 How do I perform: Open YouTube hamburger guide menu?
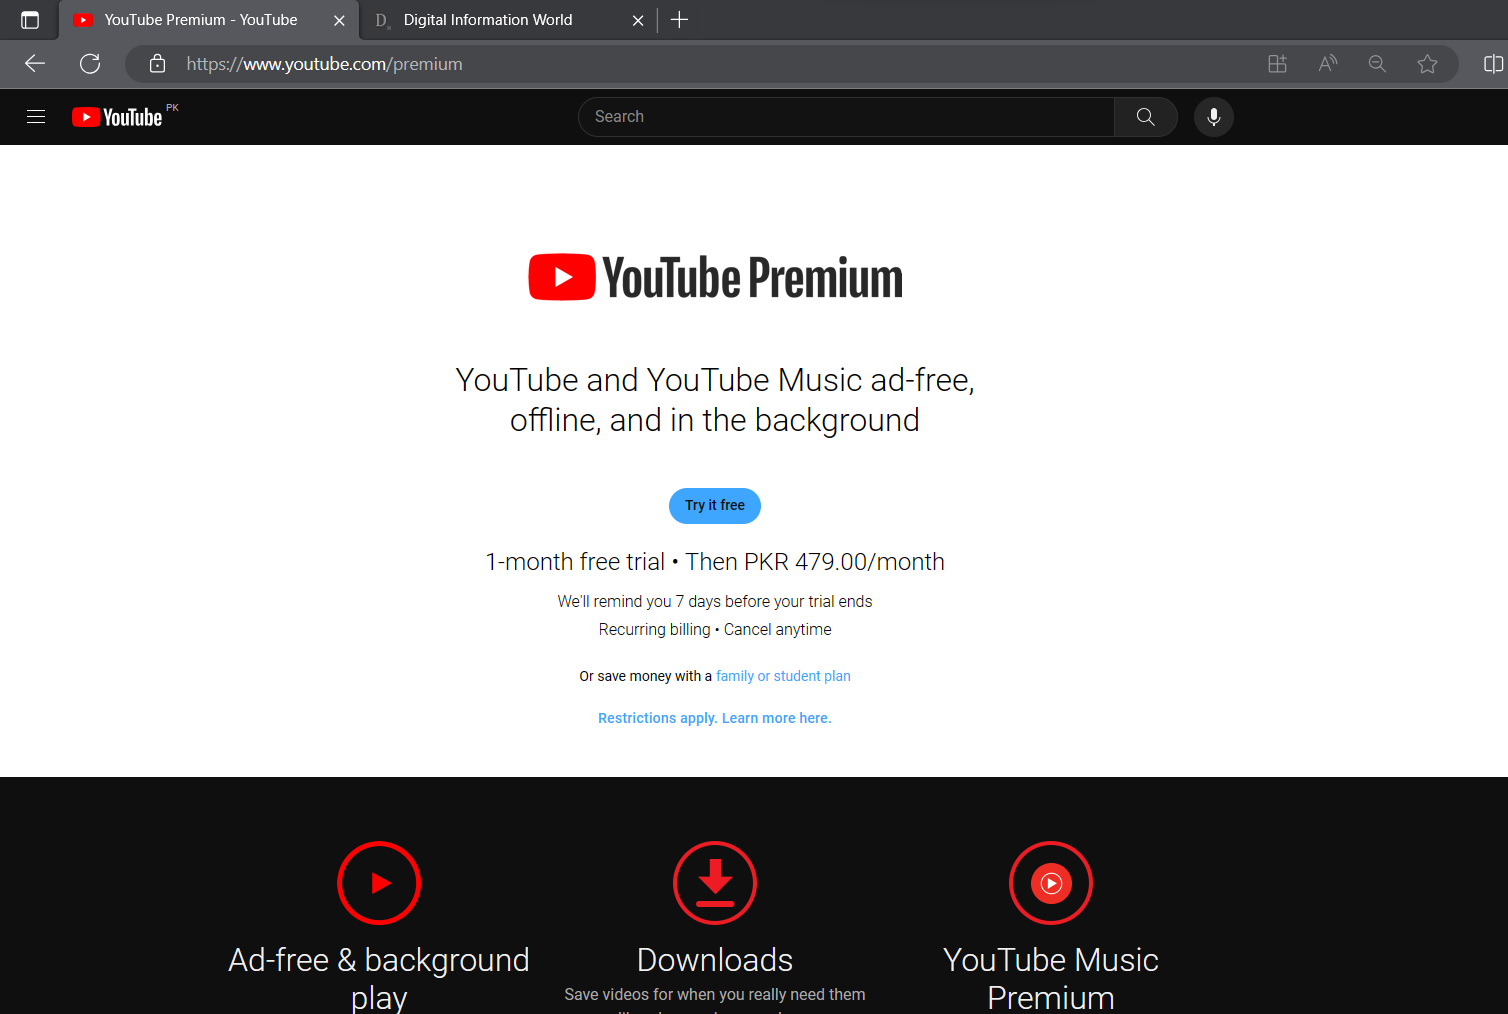[36, 117]
